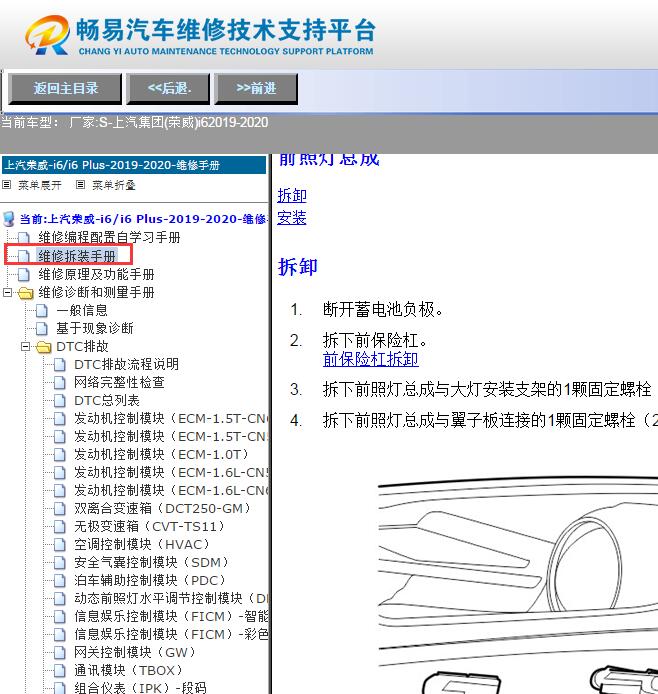Screen dimensions: 658x694
Task: Collapse the DTC排故 folder
Action: 25,347
